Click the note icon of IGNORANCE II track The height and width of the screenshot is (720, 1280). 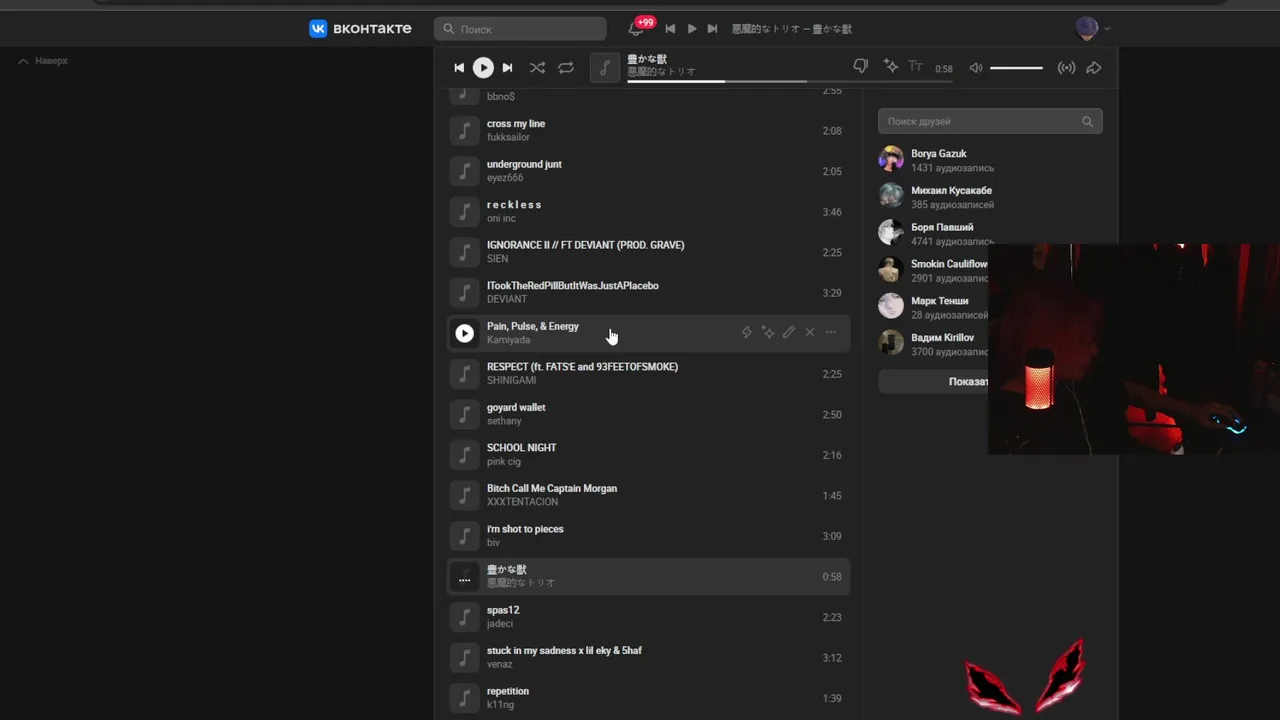pos(464,252)
